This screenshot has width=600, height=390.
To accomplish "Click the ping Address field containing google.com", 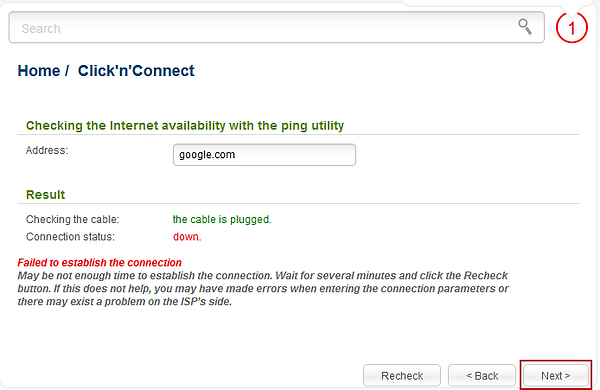I will pos(264,155).
